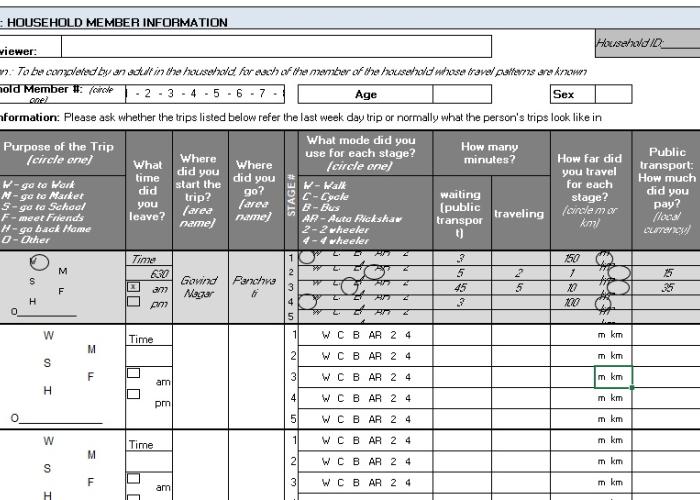Viewport: 700px width, 500px height.
Task: Select the Time label in first blank trip
Action: [149, 336]
